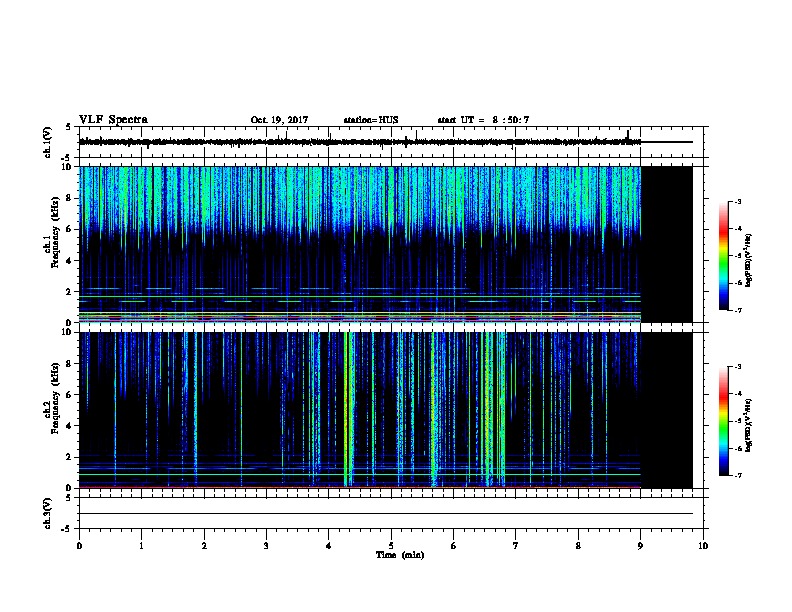This screenshot has width=792, height=612.
Task: Click the black no-data block in ch.2 spectrogram
Action: pos(667,410)
